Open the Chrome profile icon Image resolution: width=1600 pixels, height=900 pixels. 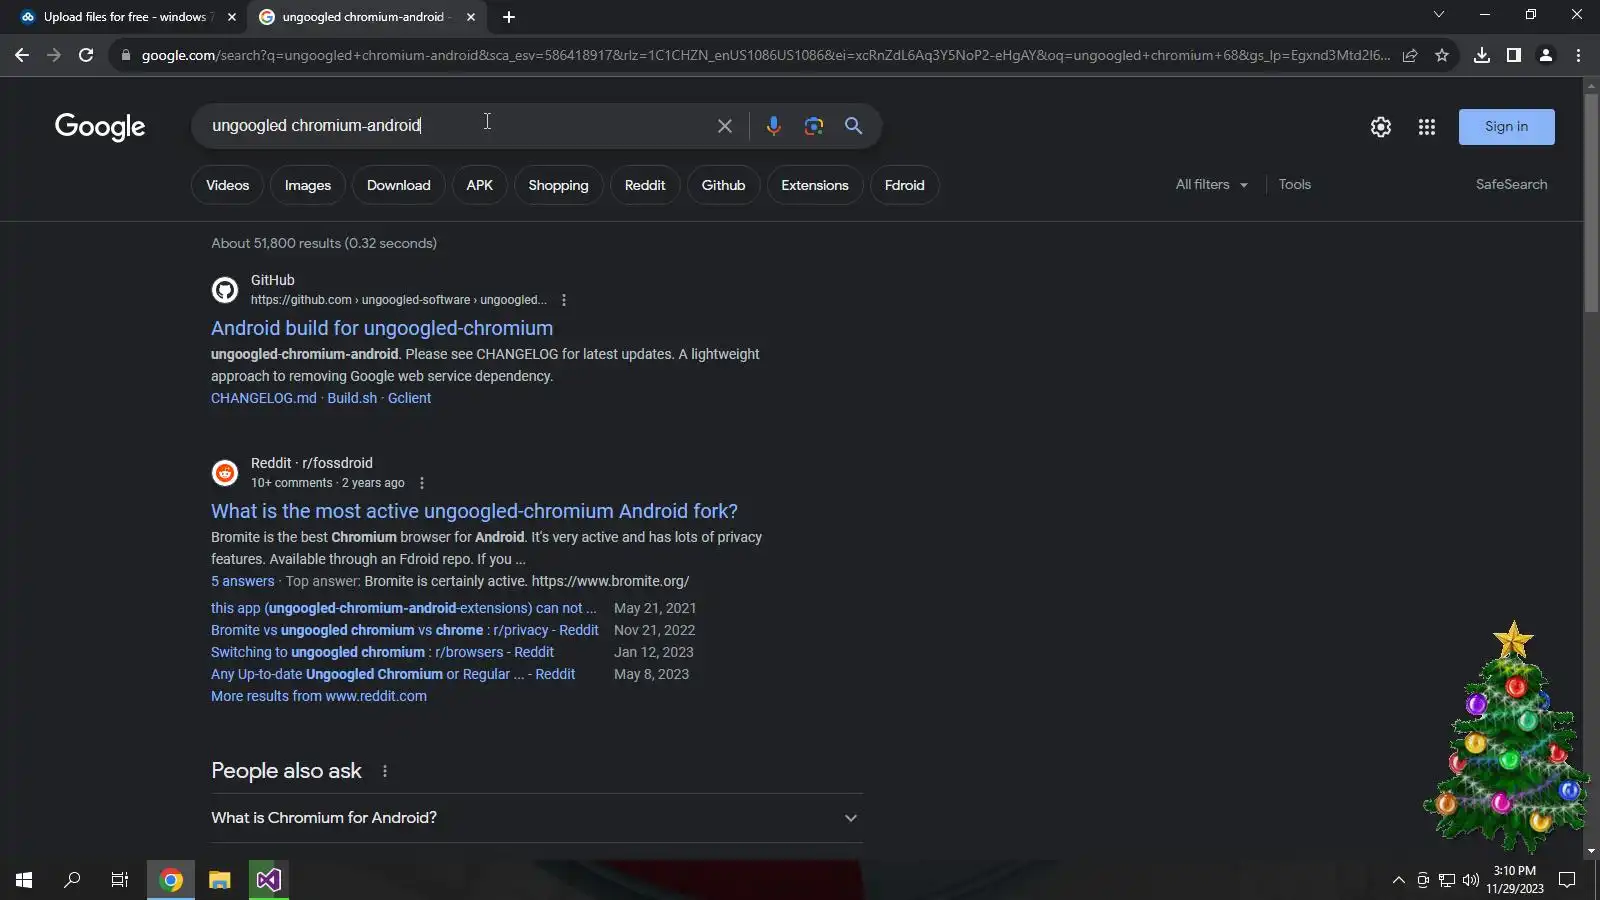click(1546, 55)
